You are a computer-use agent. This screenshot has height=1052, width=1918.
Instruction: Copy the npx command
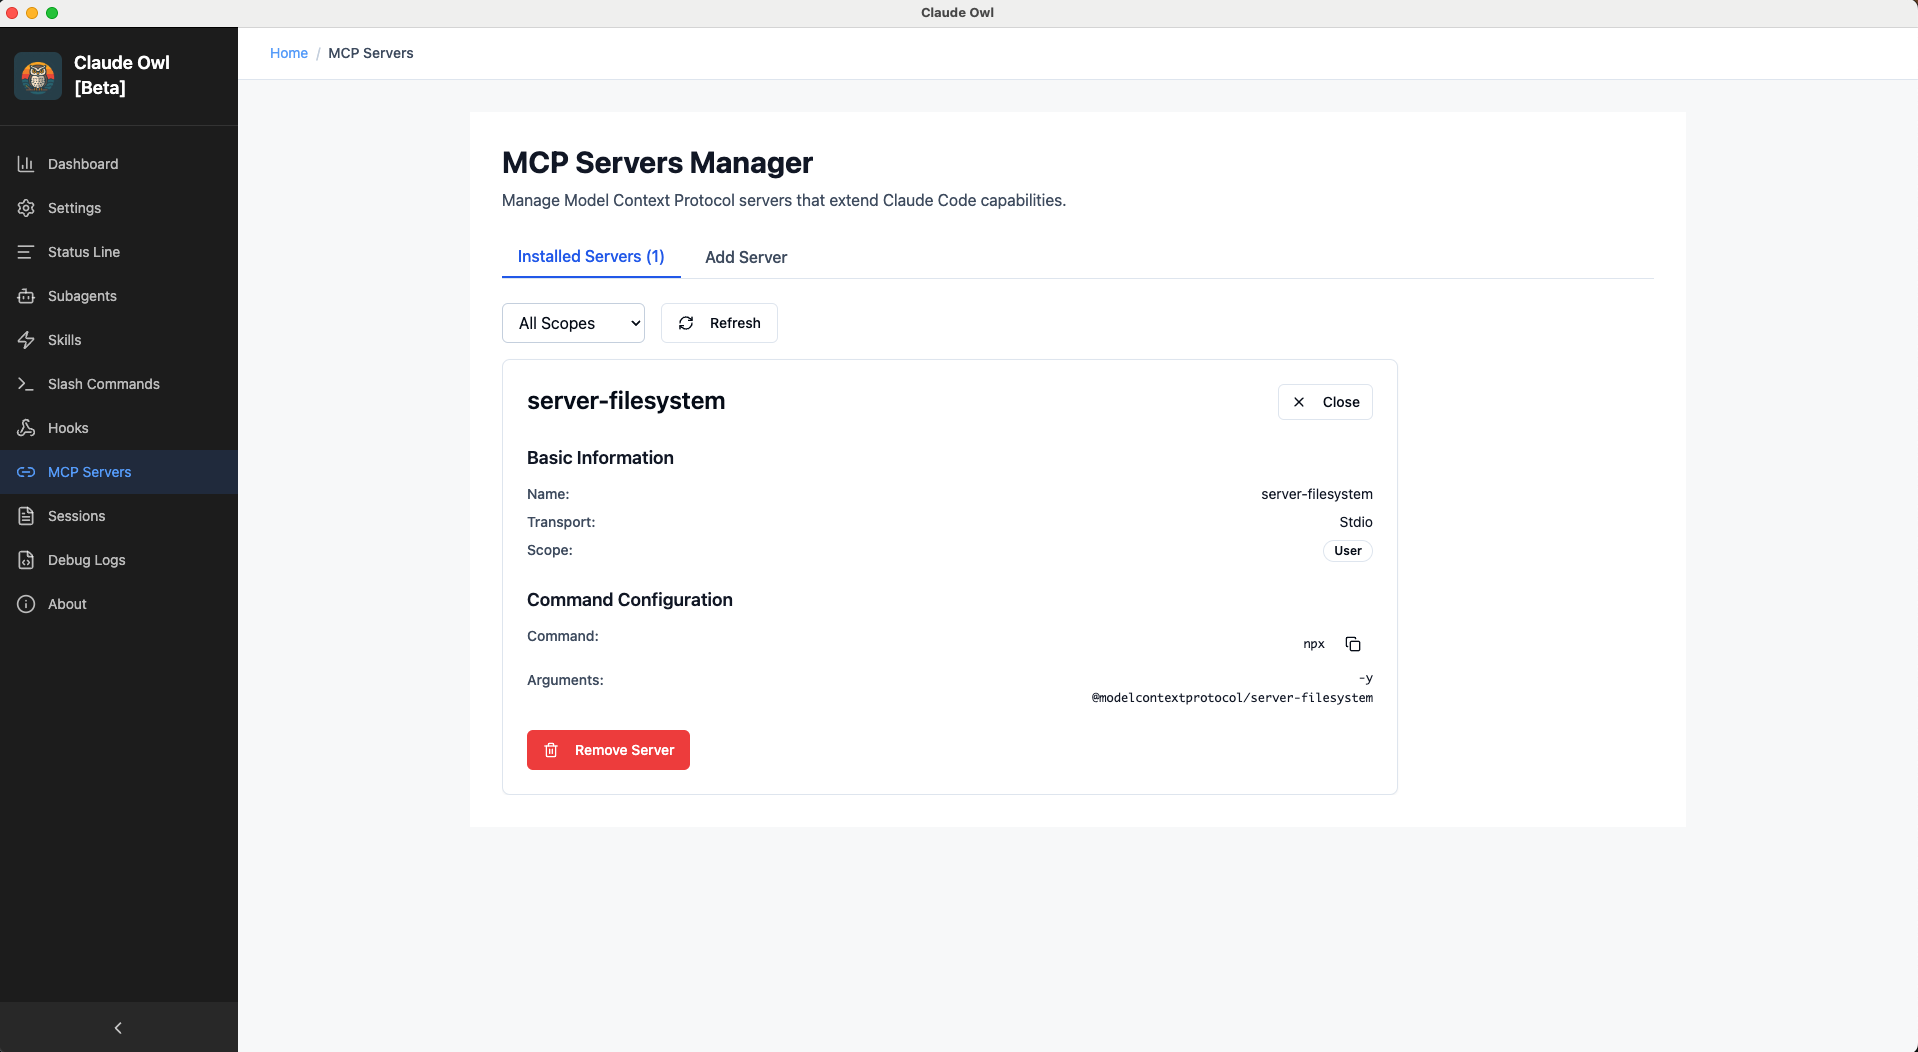(x=1353, y=644)
